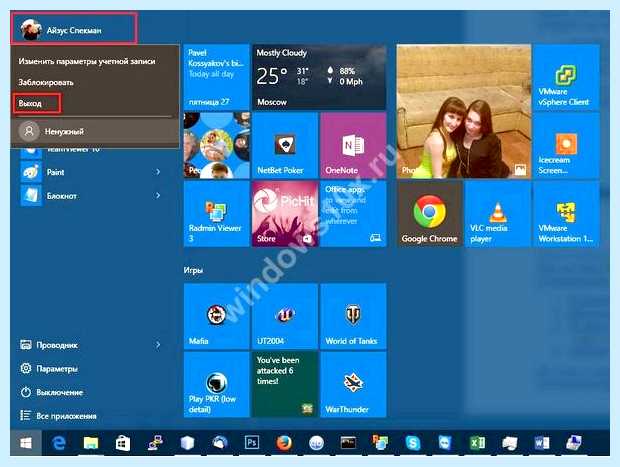
Task: Click the user account Айзус Спекман
Action: tap(74, 28)
